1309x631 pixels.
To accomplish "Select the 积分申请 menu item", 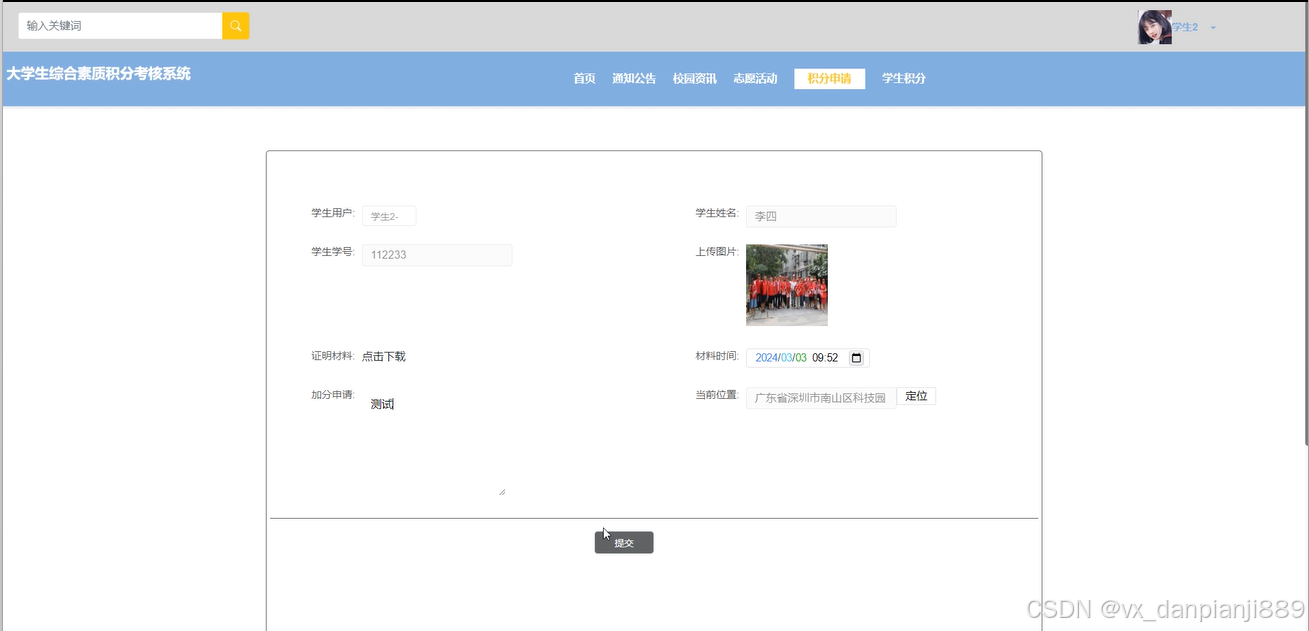I will click(x=829, y=79).
